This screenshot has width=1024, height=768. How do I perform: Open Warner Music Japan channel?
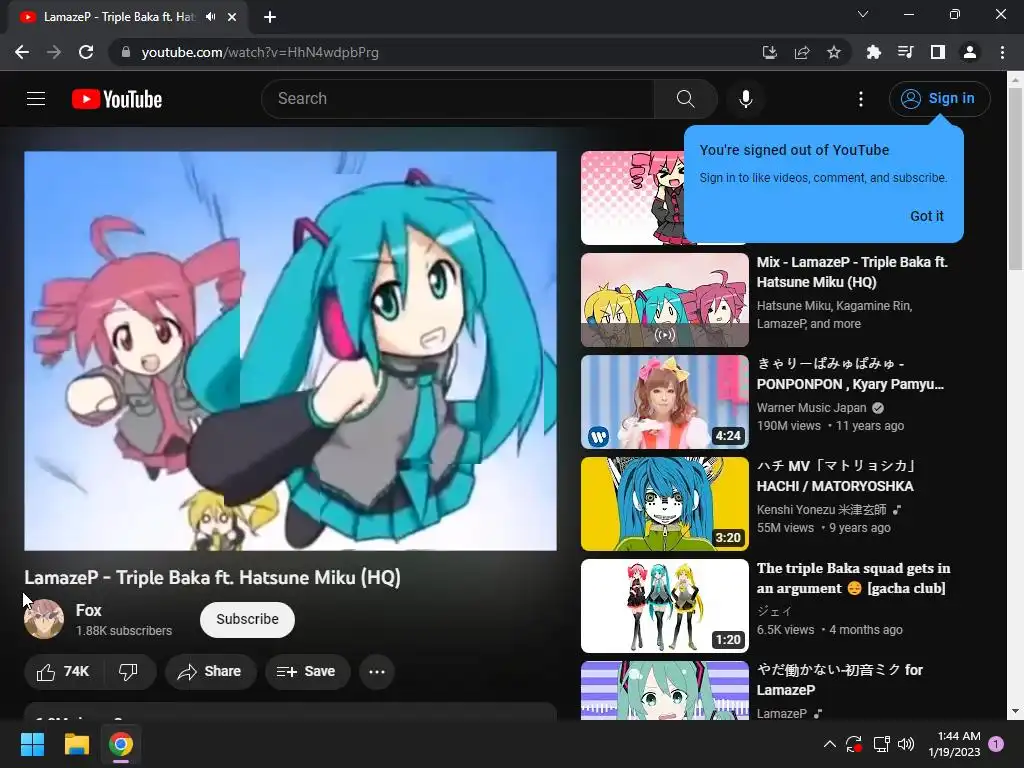[x=812, y=408]
